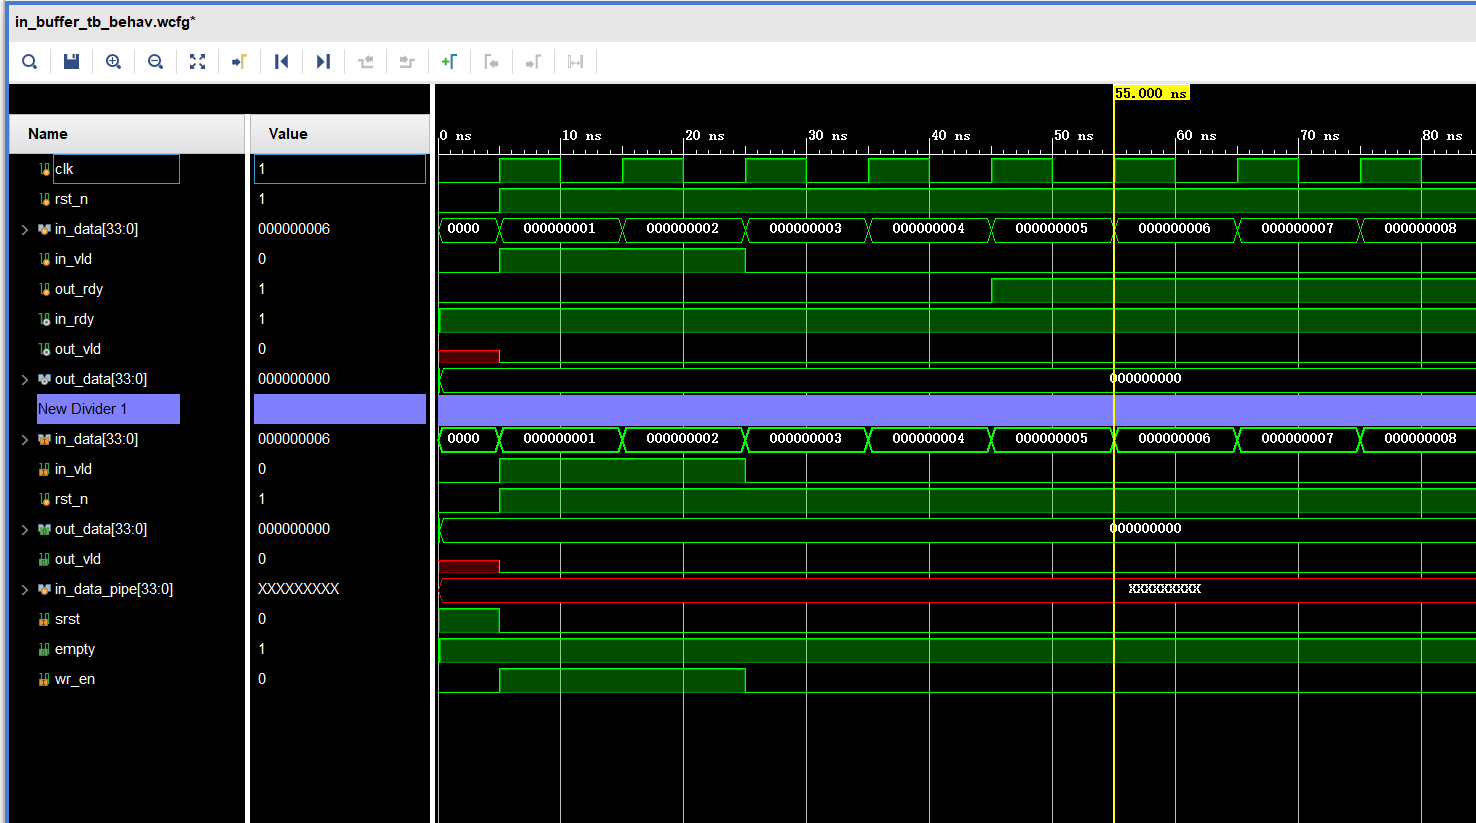
Task: Click the wr_en value cell
Action: [x=340, y=679]
